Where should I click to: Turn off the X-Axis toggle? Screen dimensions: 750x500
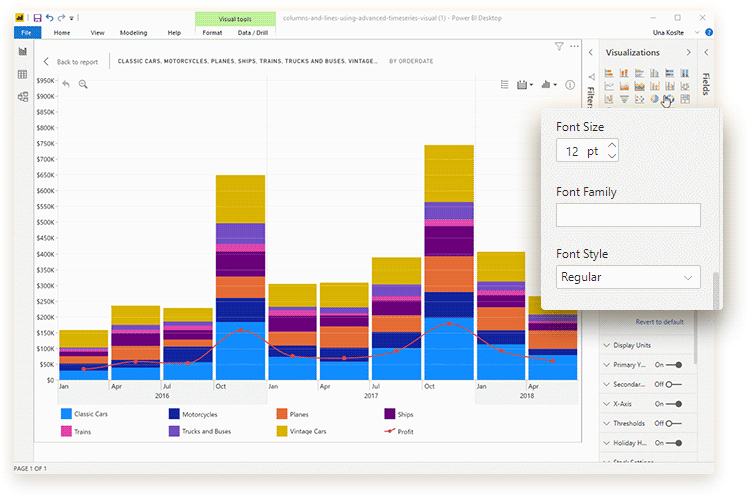point(673,404)
